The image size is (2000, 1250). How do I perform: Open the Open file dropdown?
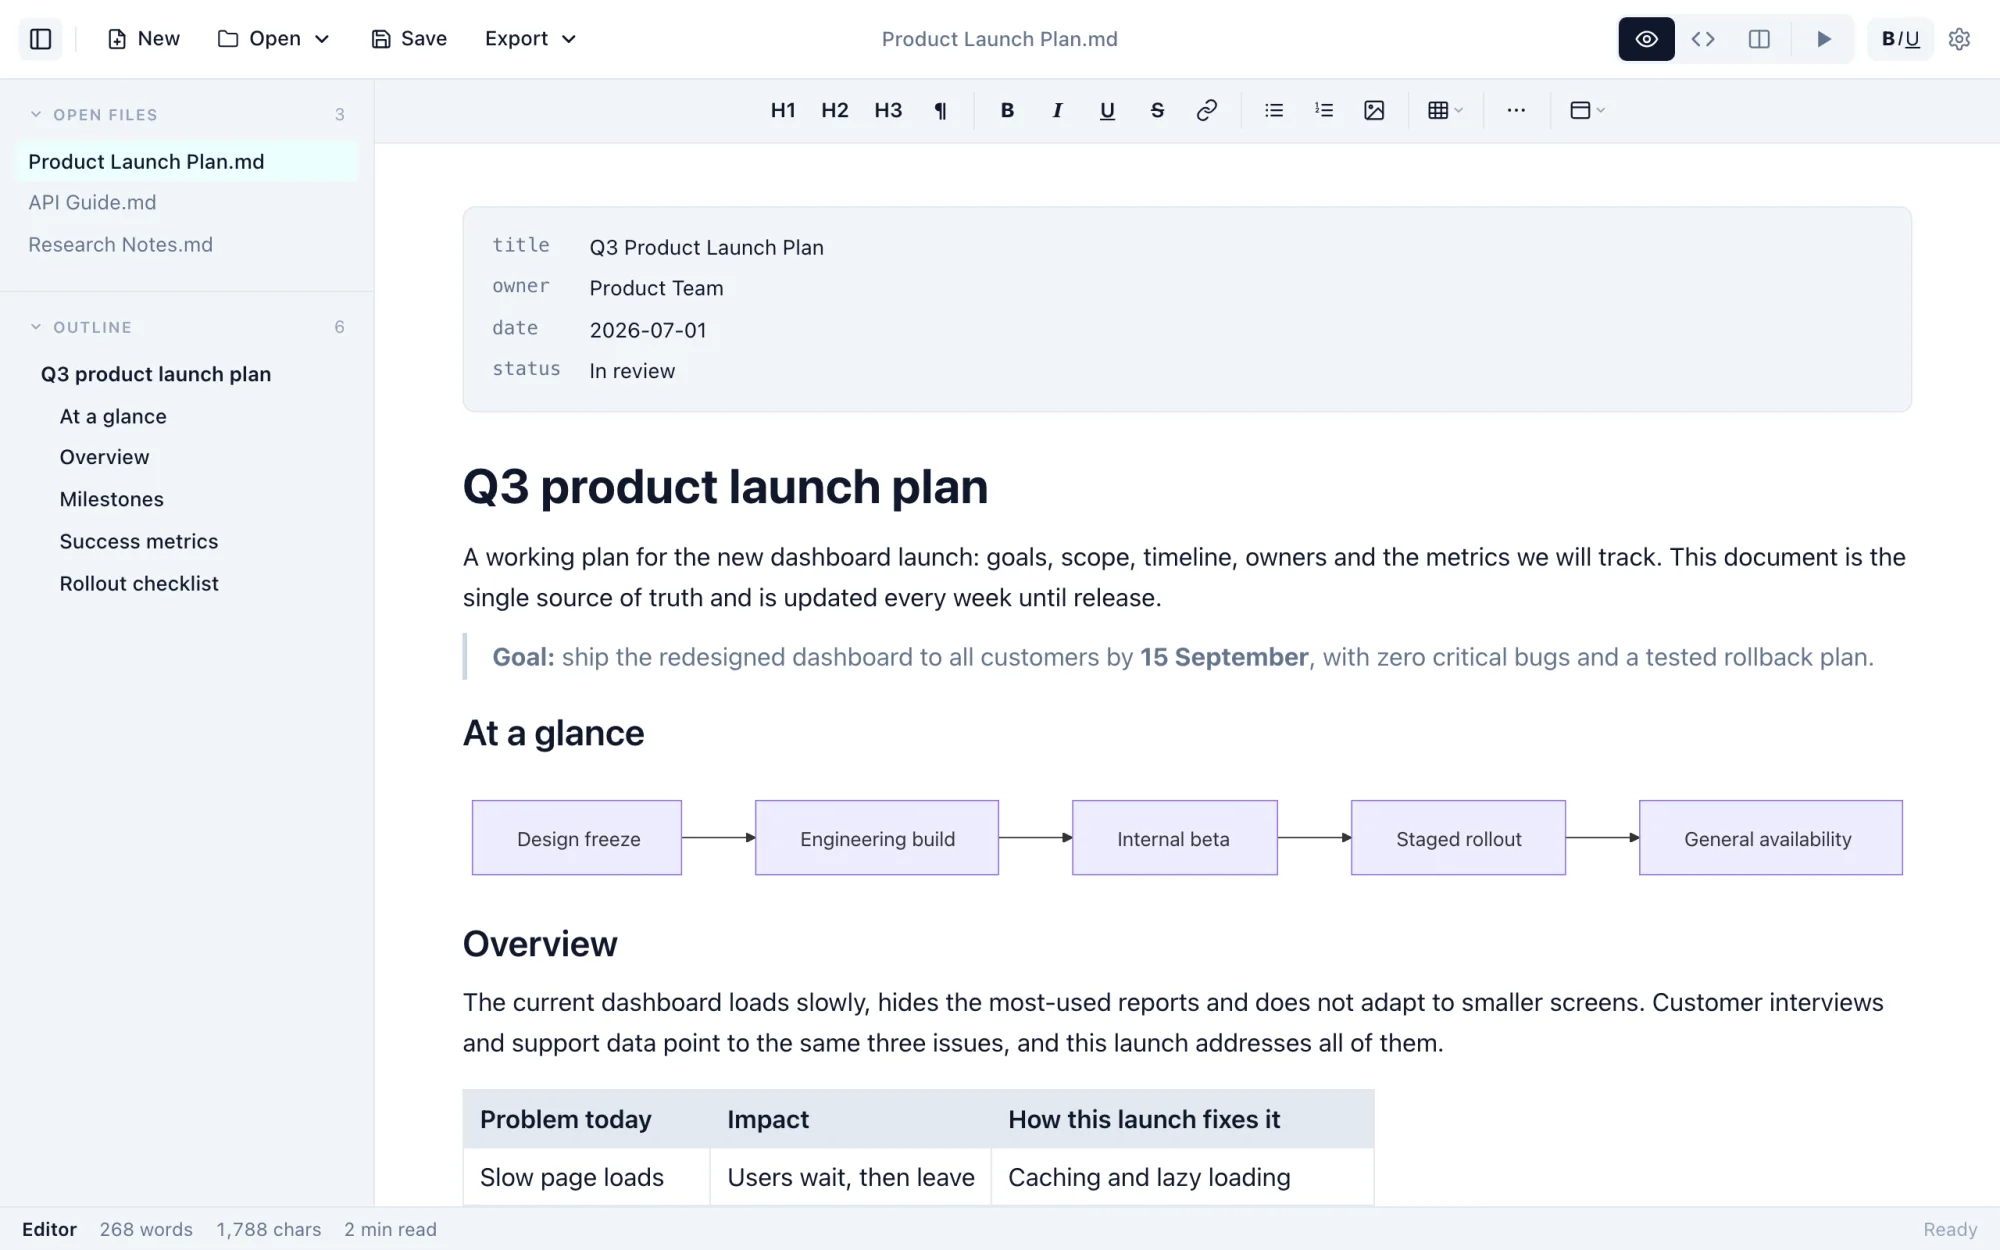[x=274, y=39]
